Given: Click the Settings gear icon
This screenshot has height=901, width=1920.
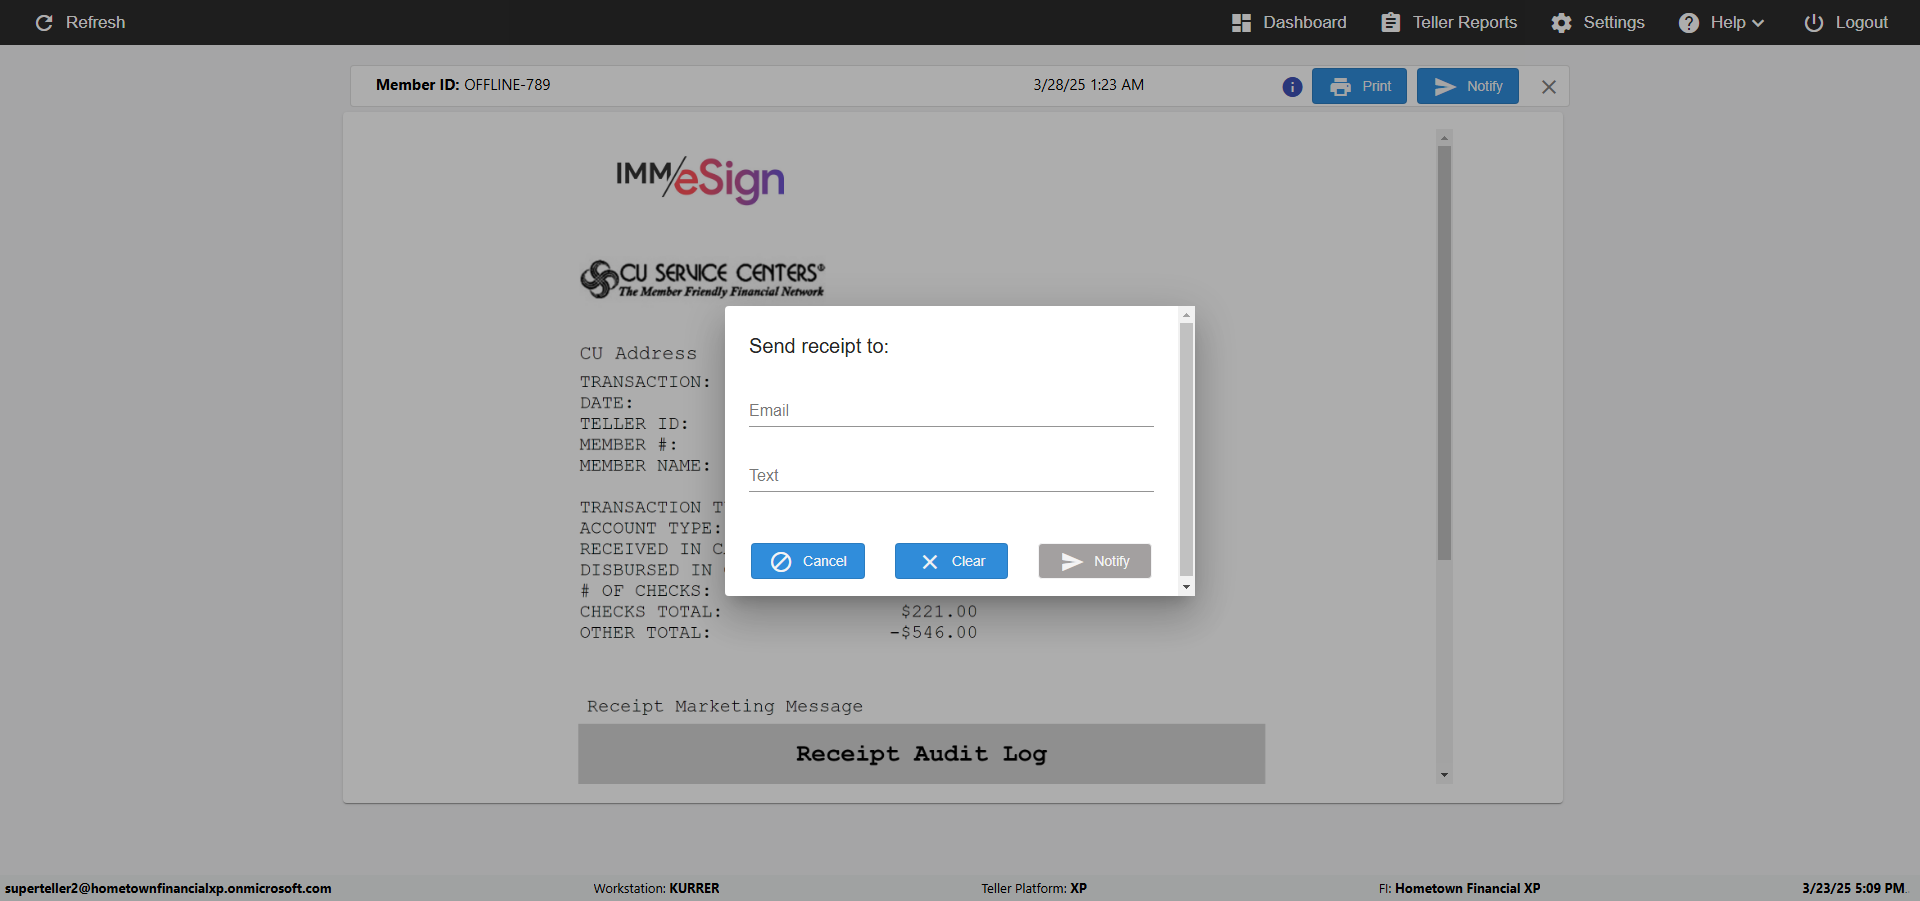Looking at the screenshot, I should pos(1562,22).
